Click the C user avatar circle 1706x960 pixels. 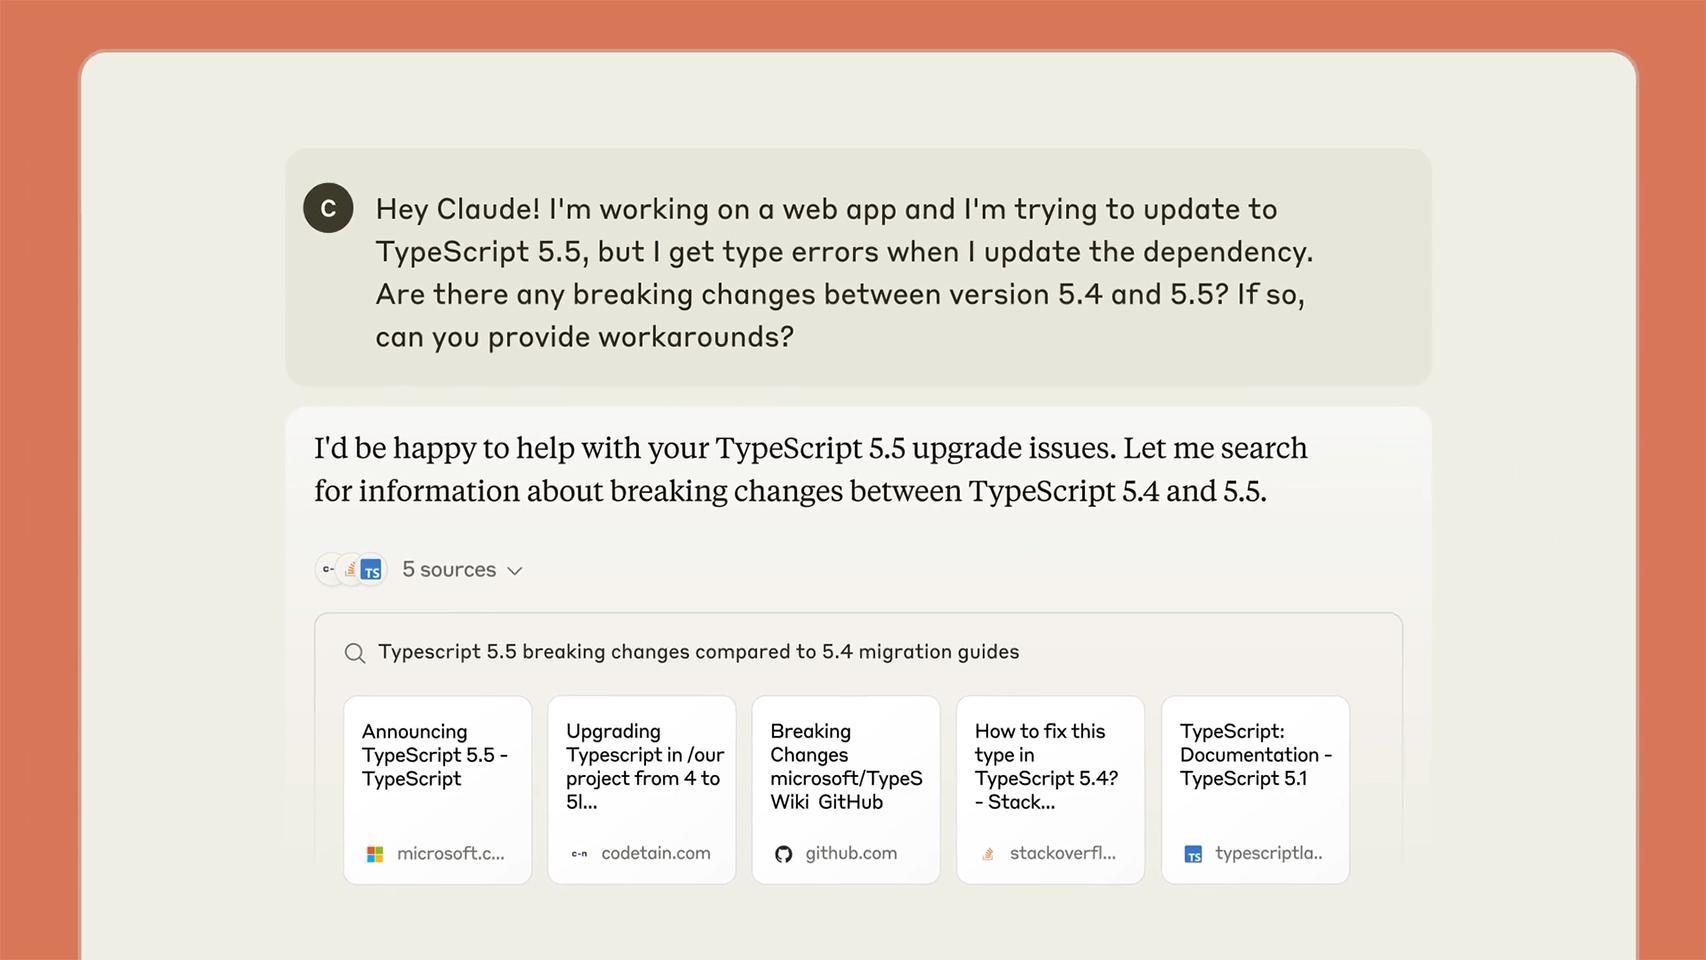pyautogui.click(x=328, y=208)
